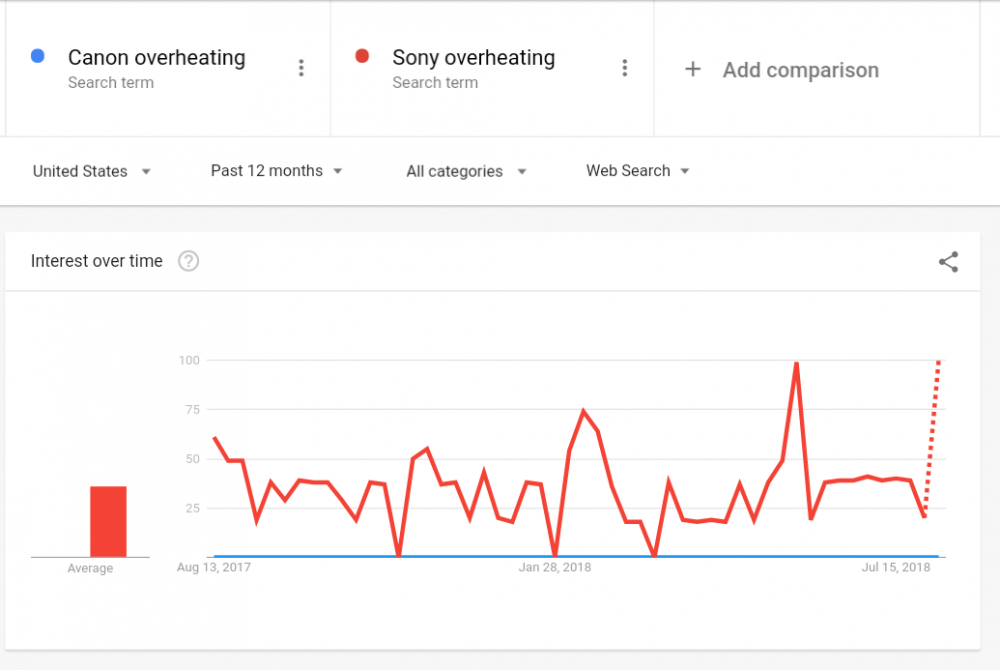Click the red dot beside Sony overheating

[362, 57]
